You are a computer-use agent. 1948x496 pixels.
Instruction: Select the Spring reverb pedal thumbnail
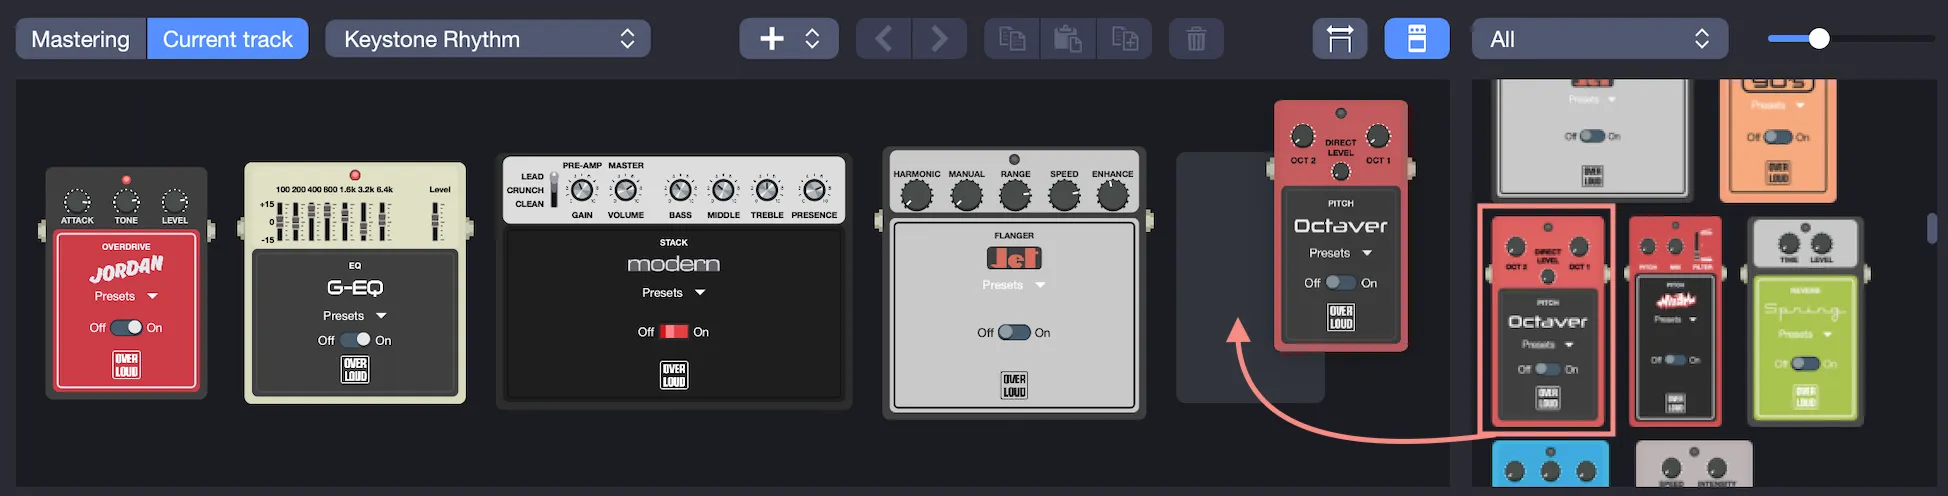[1806, 320]
